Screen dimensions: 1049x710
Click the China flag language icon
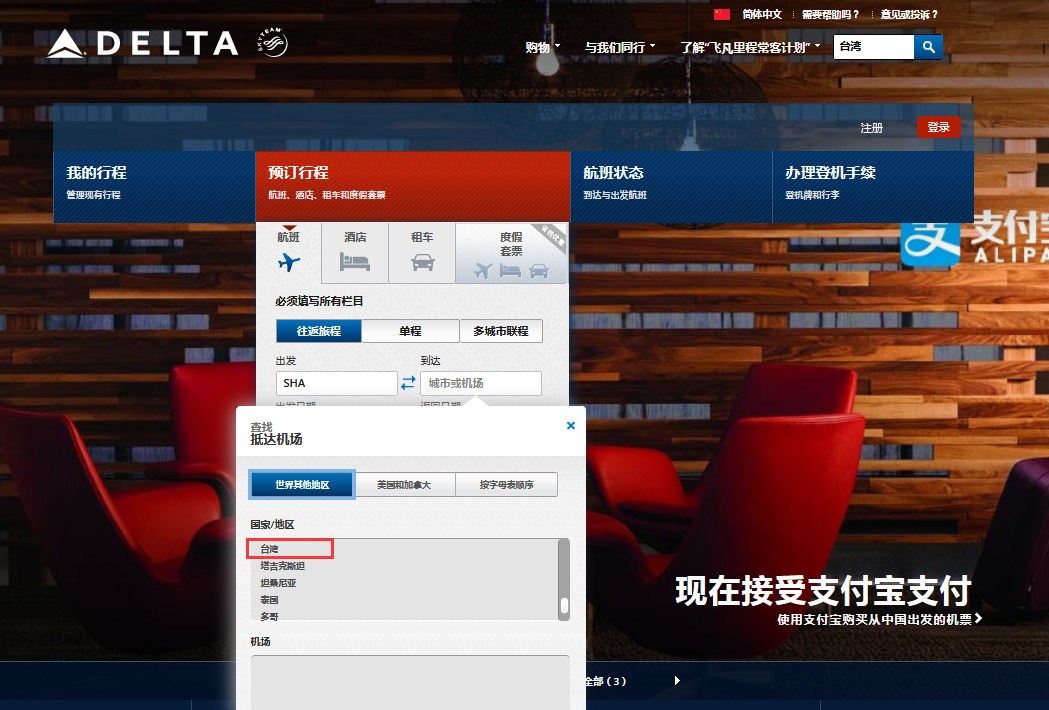[722, 15]
